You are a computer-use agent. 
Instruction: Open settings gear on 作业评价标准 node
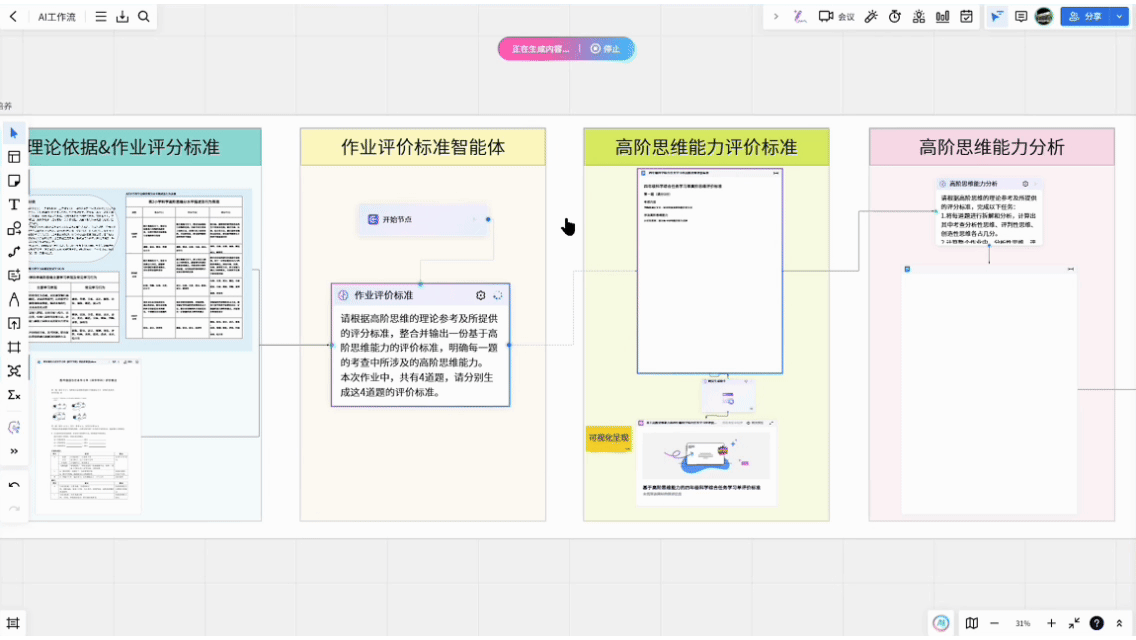pos(480,296)
